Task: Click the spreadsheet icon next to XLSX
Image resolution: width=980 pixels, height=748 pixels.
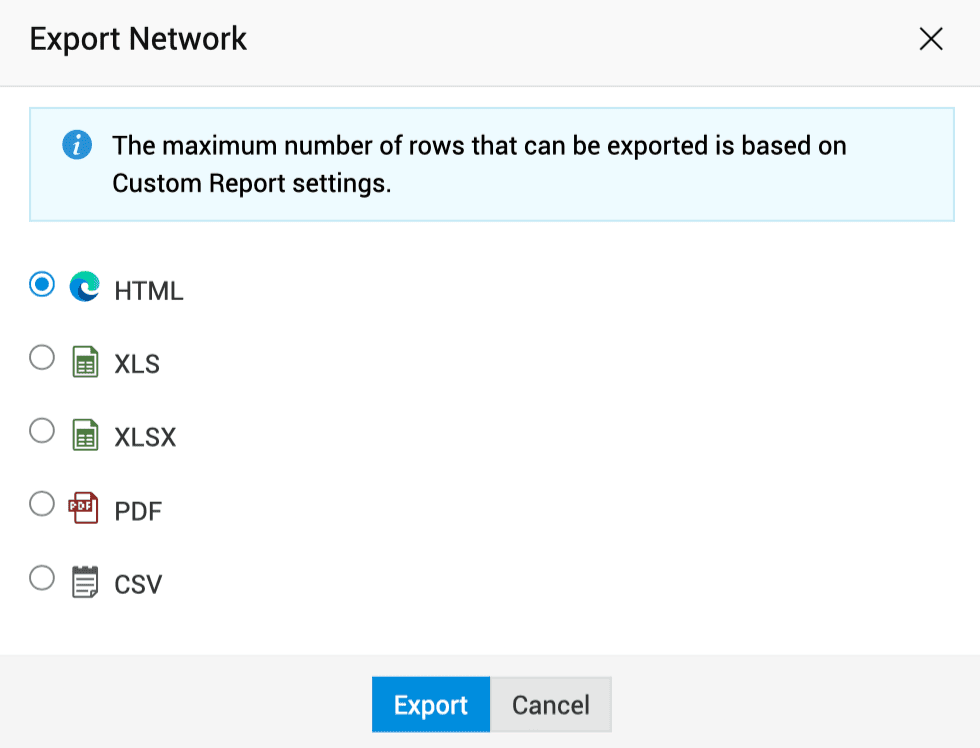Action: (x=86, y=435)
